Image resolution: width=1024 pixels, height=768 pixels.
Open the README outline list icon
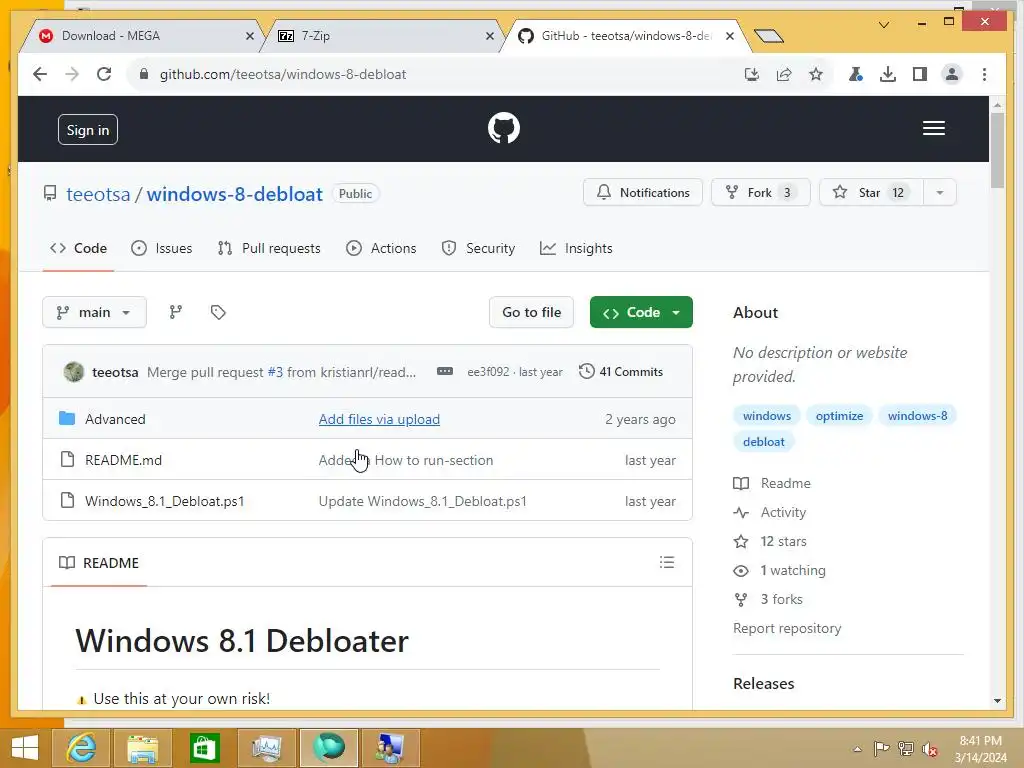coord(667,562)
